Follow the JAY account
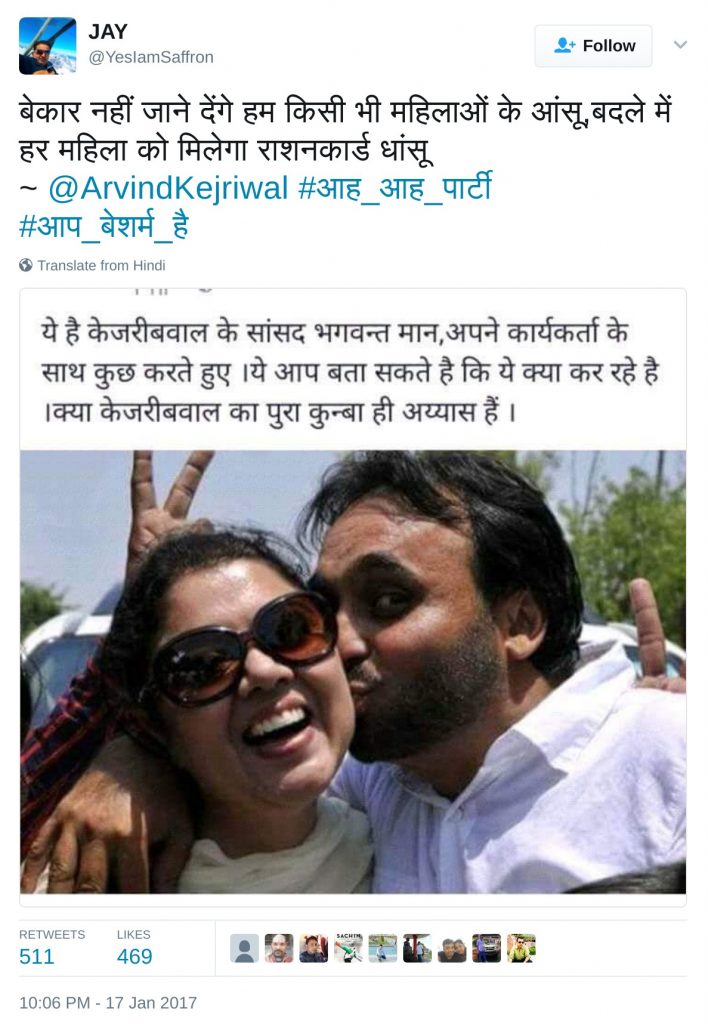Screen dimensions: 708x1024 (593, 46)
